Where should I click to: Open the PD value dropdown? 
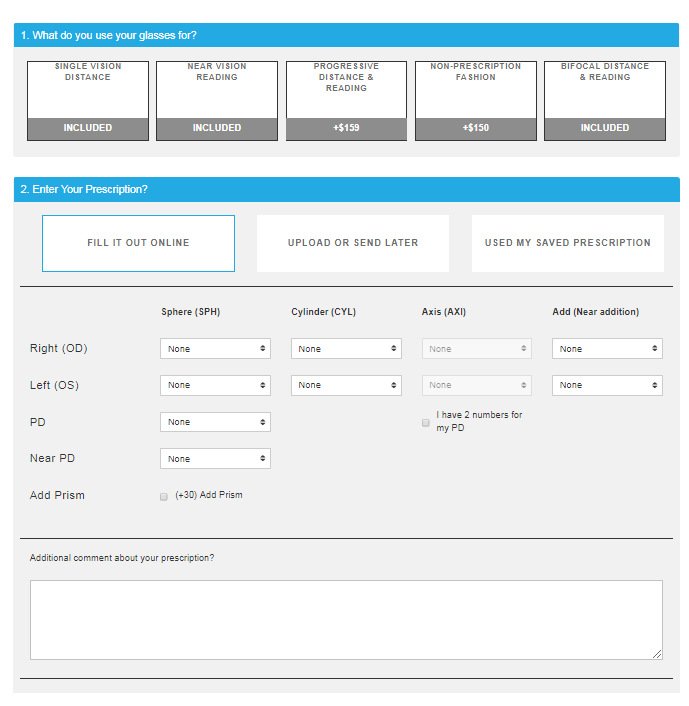pos(215,422)
